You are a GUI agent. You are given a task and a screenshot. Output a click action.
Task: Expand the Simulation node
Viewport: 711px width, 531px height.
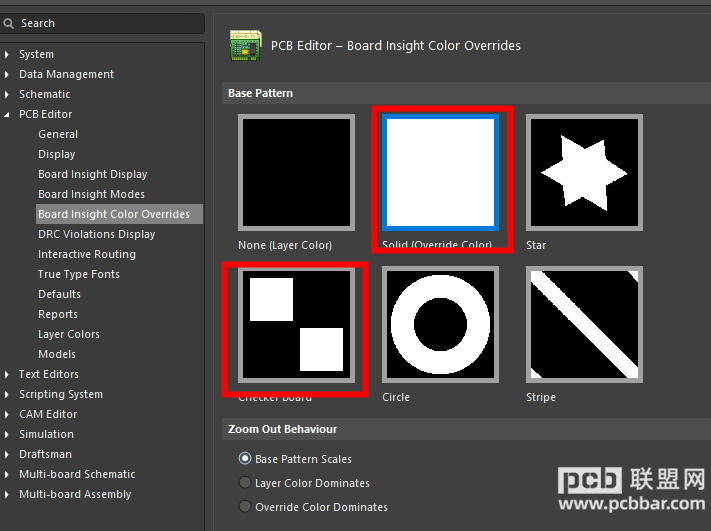[x=6, y=434]
